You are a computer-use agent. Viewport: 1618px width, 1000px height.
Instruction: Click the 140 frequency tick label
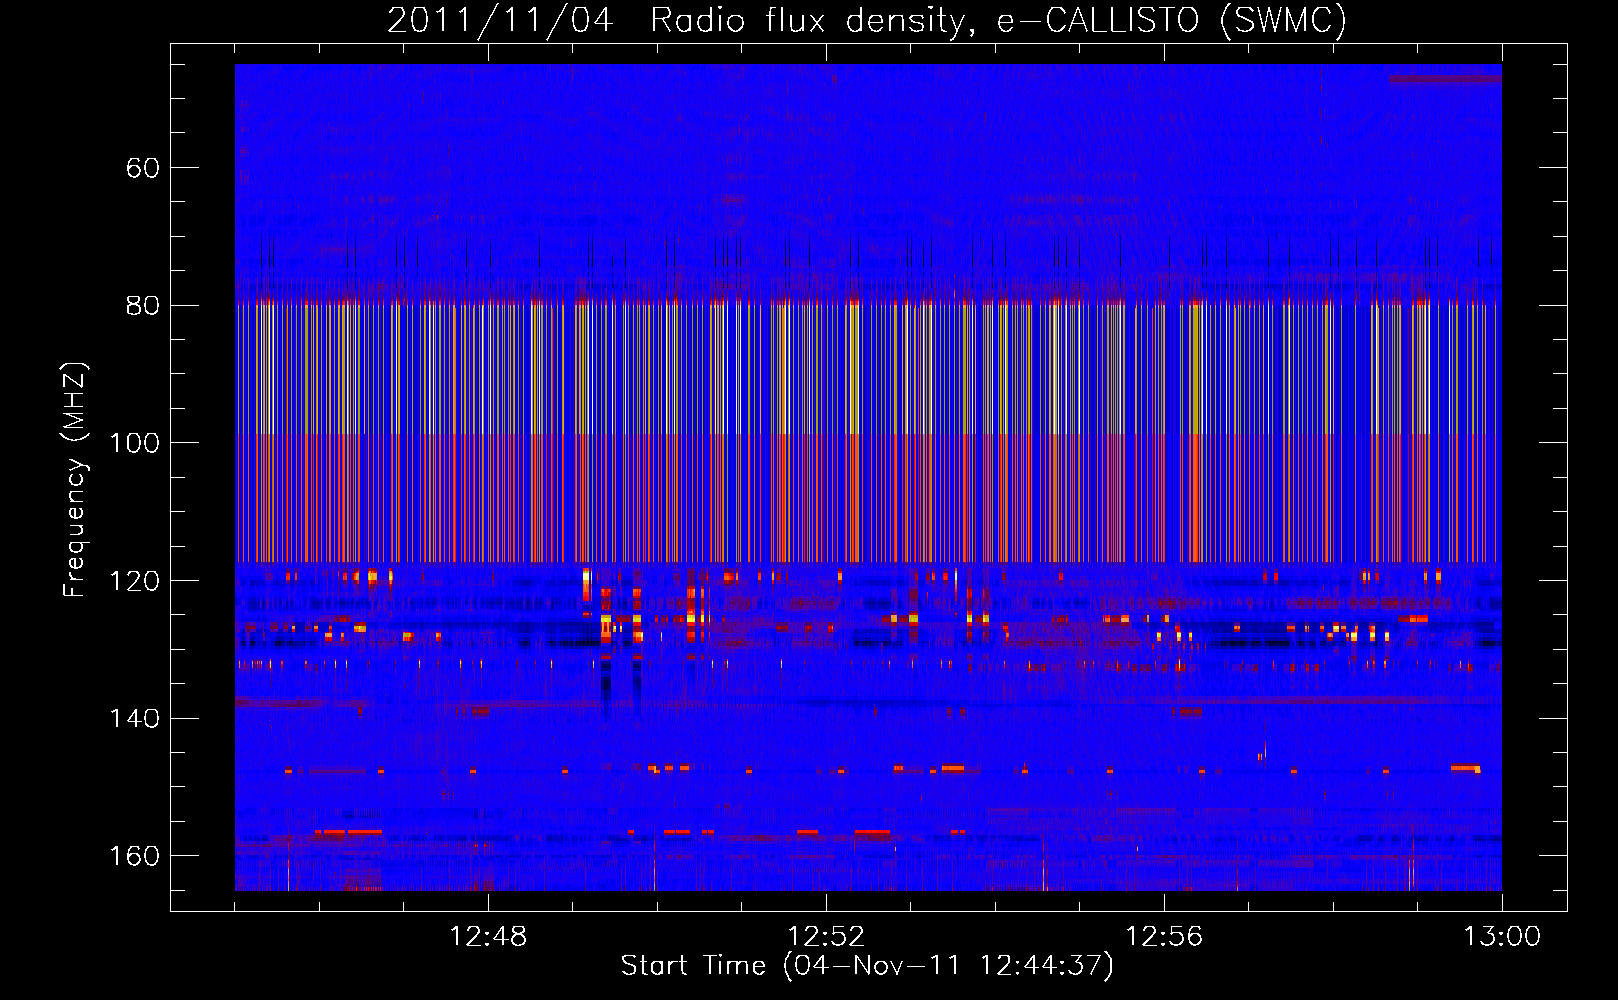[134, 719]
